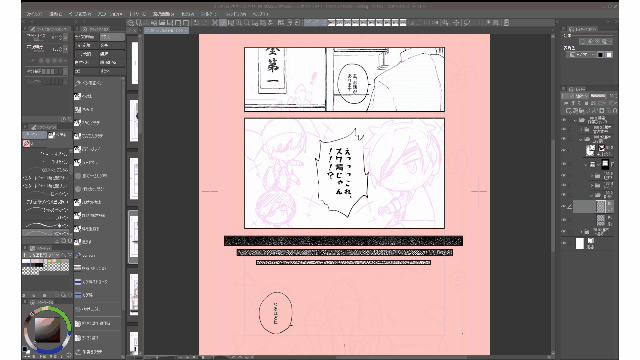Hide the highlighted selected layer via its eye
The width and height of the screenshot is (640, 360).
click(x=564, y=206)
